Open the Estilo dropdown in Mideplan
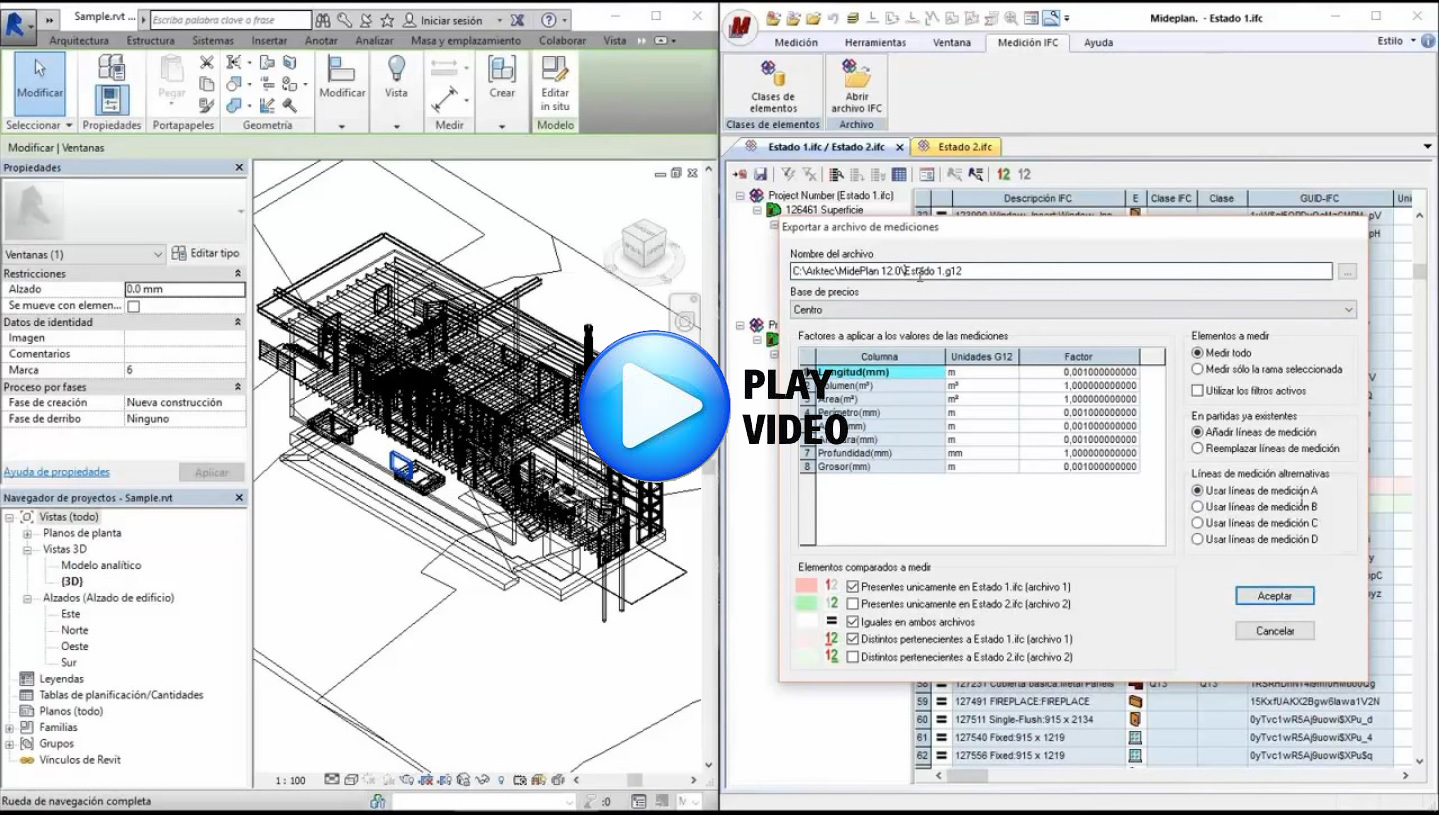1439x815 pixels. (1396, 41)
